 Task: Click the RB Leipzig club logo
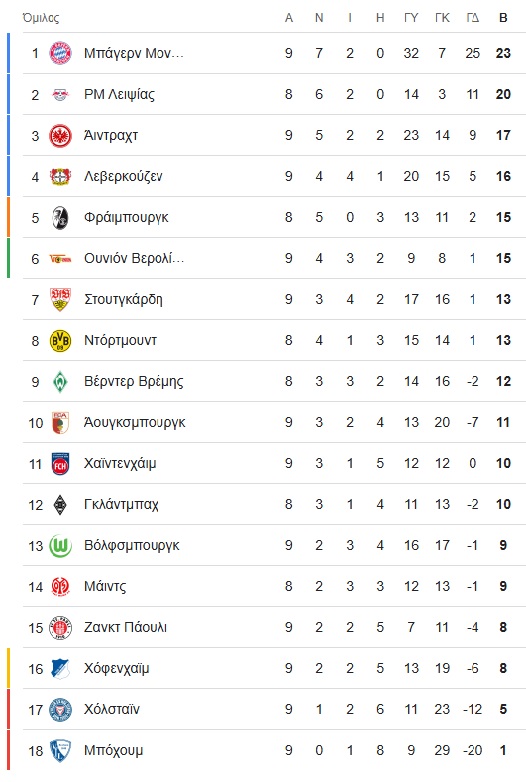60,94
